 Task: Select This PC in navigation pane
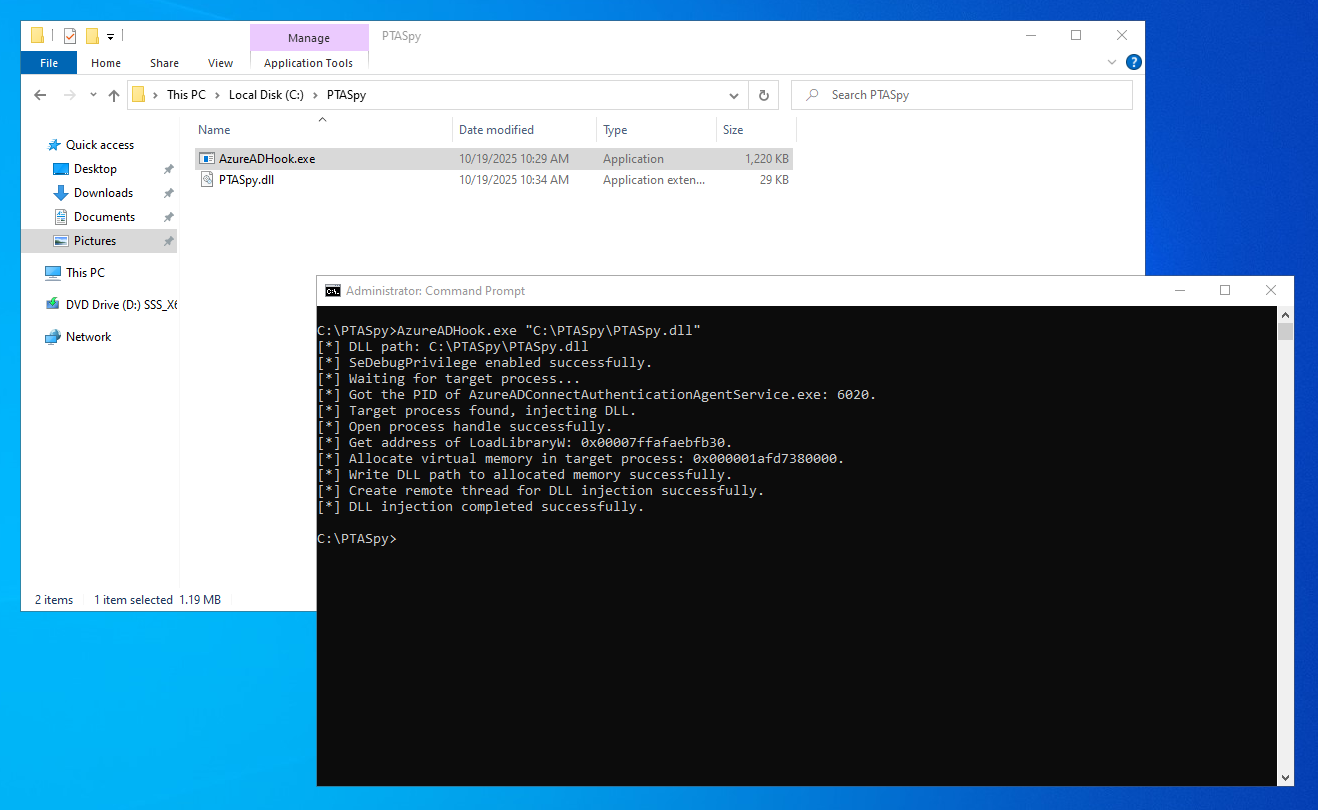coord(85,273)
